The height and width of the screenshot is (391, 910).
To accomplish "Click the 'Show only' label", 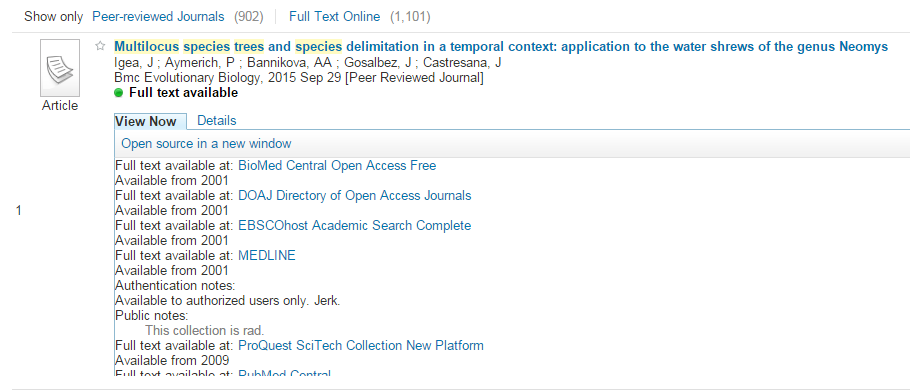I will click(x=53, y=17).
